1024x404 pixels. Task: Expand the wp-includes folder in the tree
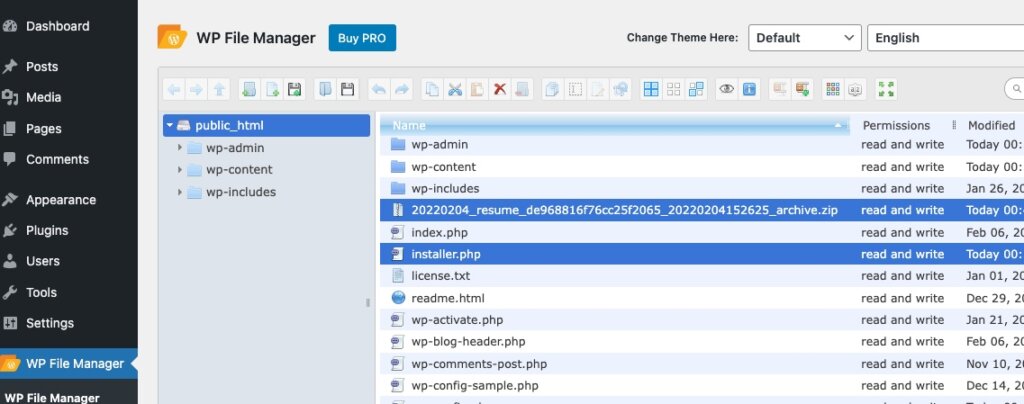pos(180,192)
